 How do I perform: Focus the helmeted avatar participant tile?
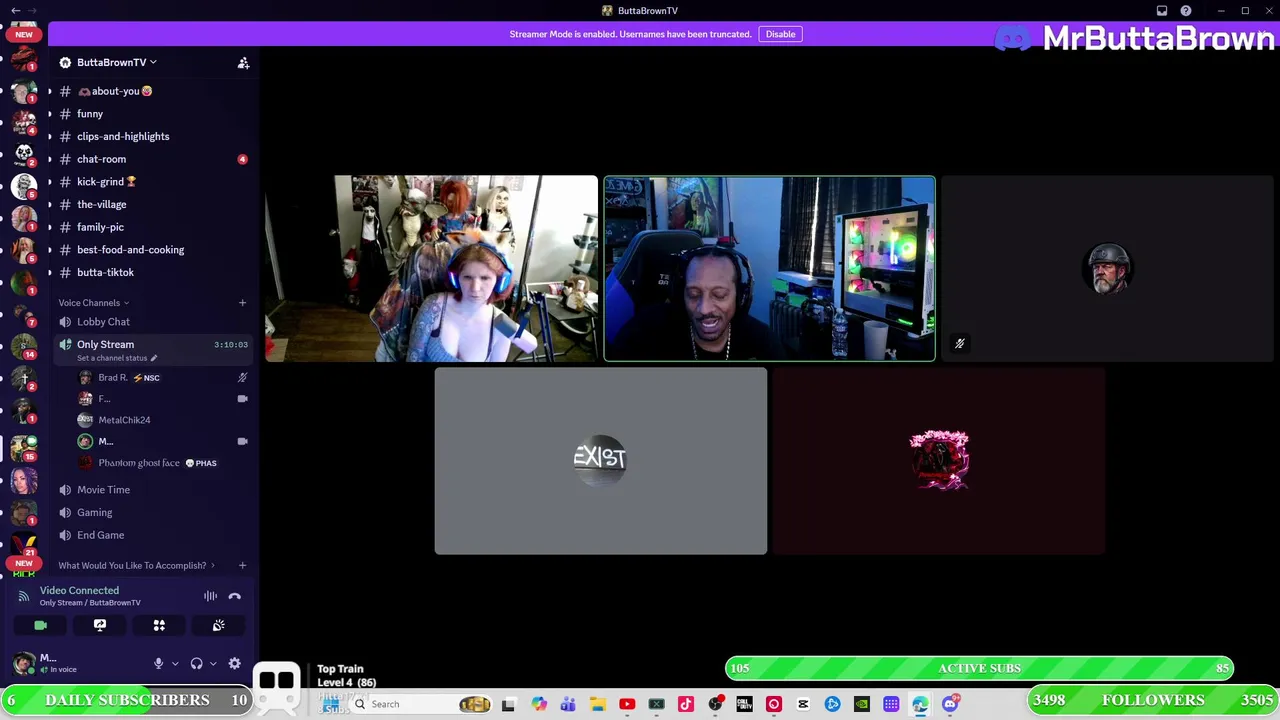(1107, 268)
